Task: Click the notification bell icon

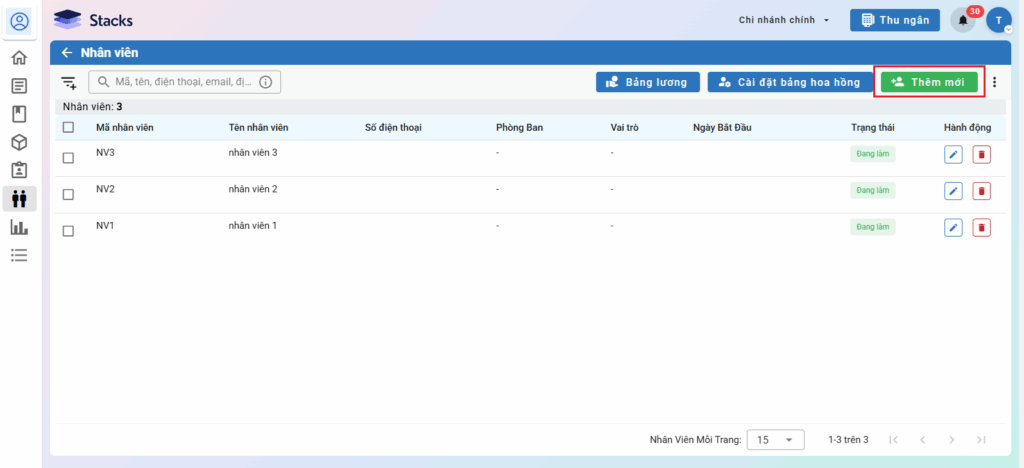Action: pyautogui.click(x=963, y=20)
